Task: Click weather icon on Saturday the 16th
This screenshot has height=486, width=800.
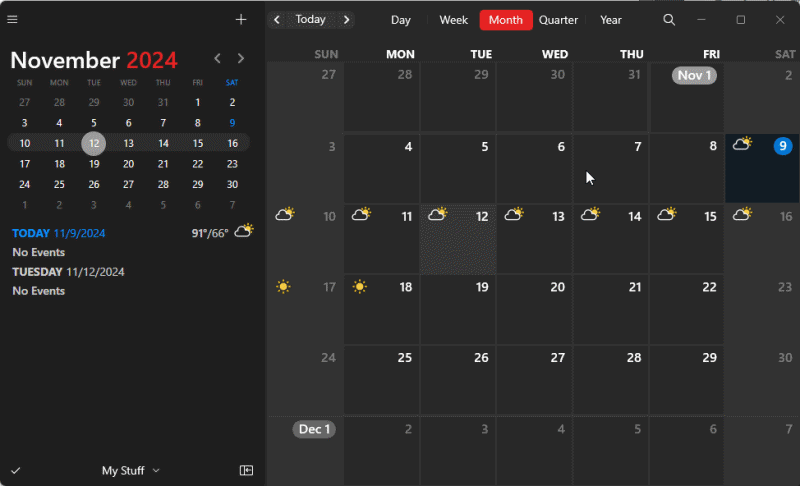Action: [742, 214]
